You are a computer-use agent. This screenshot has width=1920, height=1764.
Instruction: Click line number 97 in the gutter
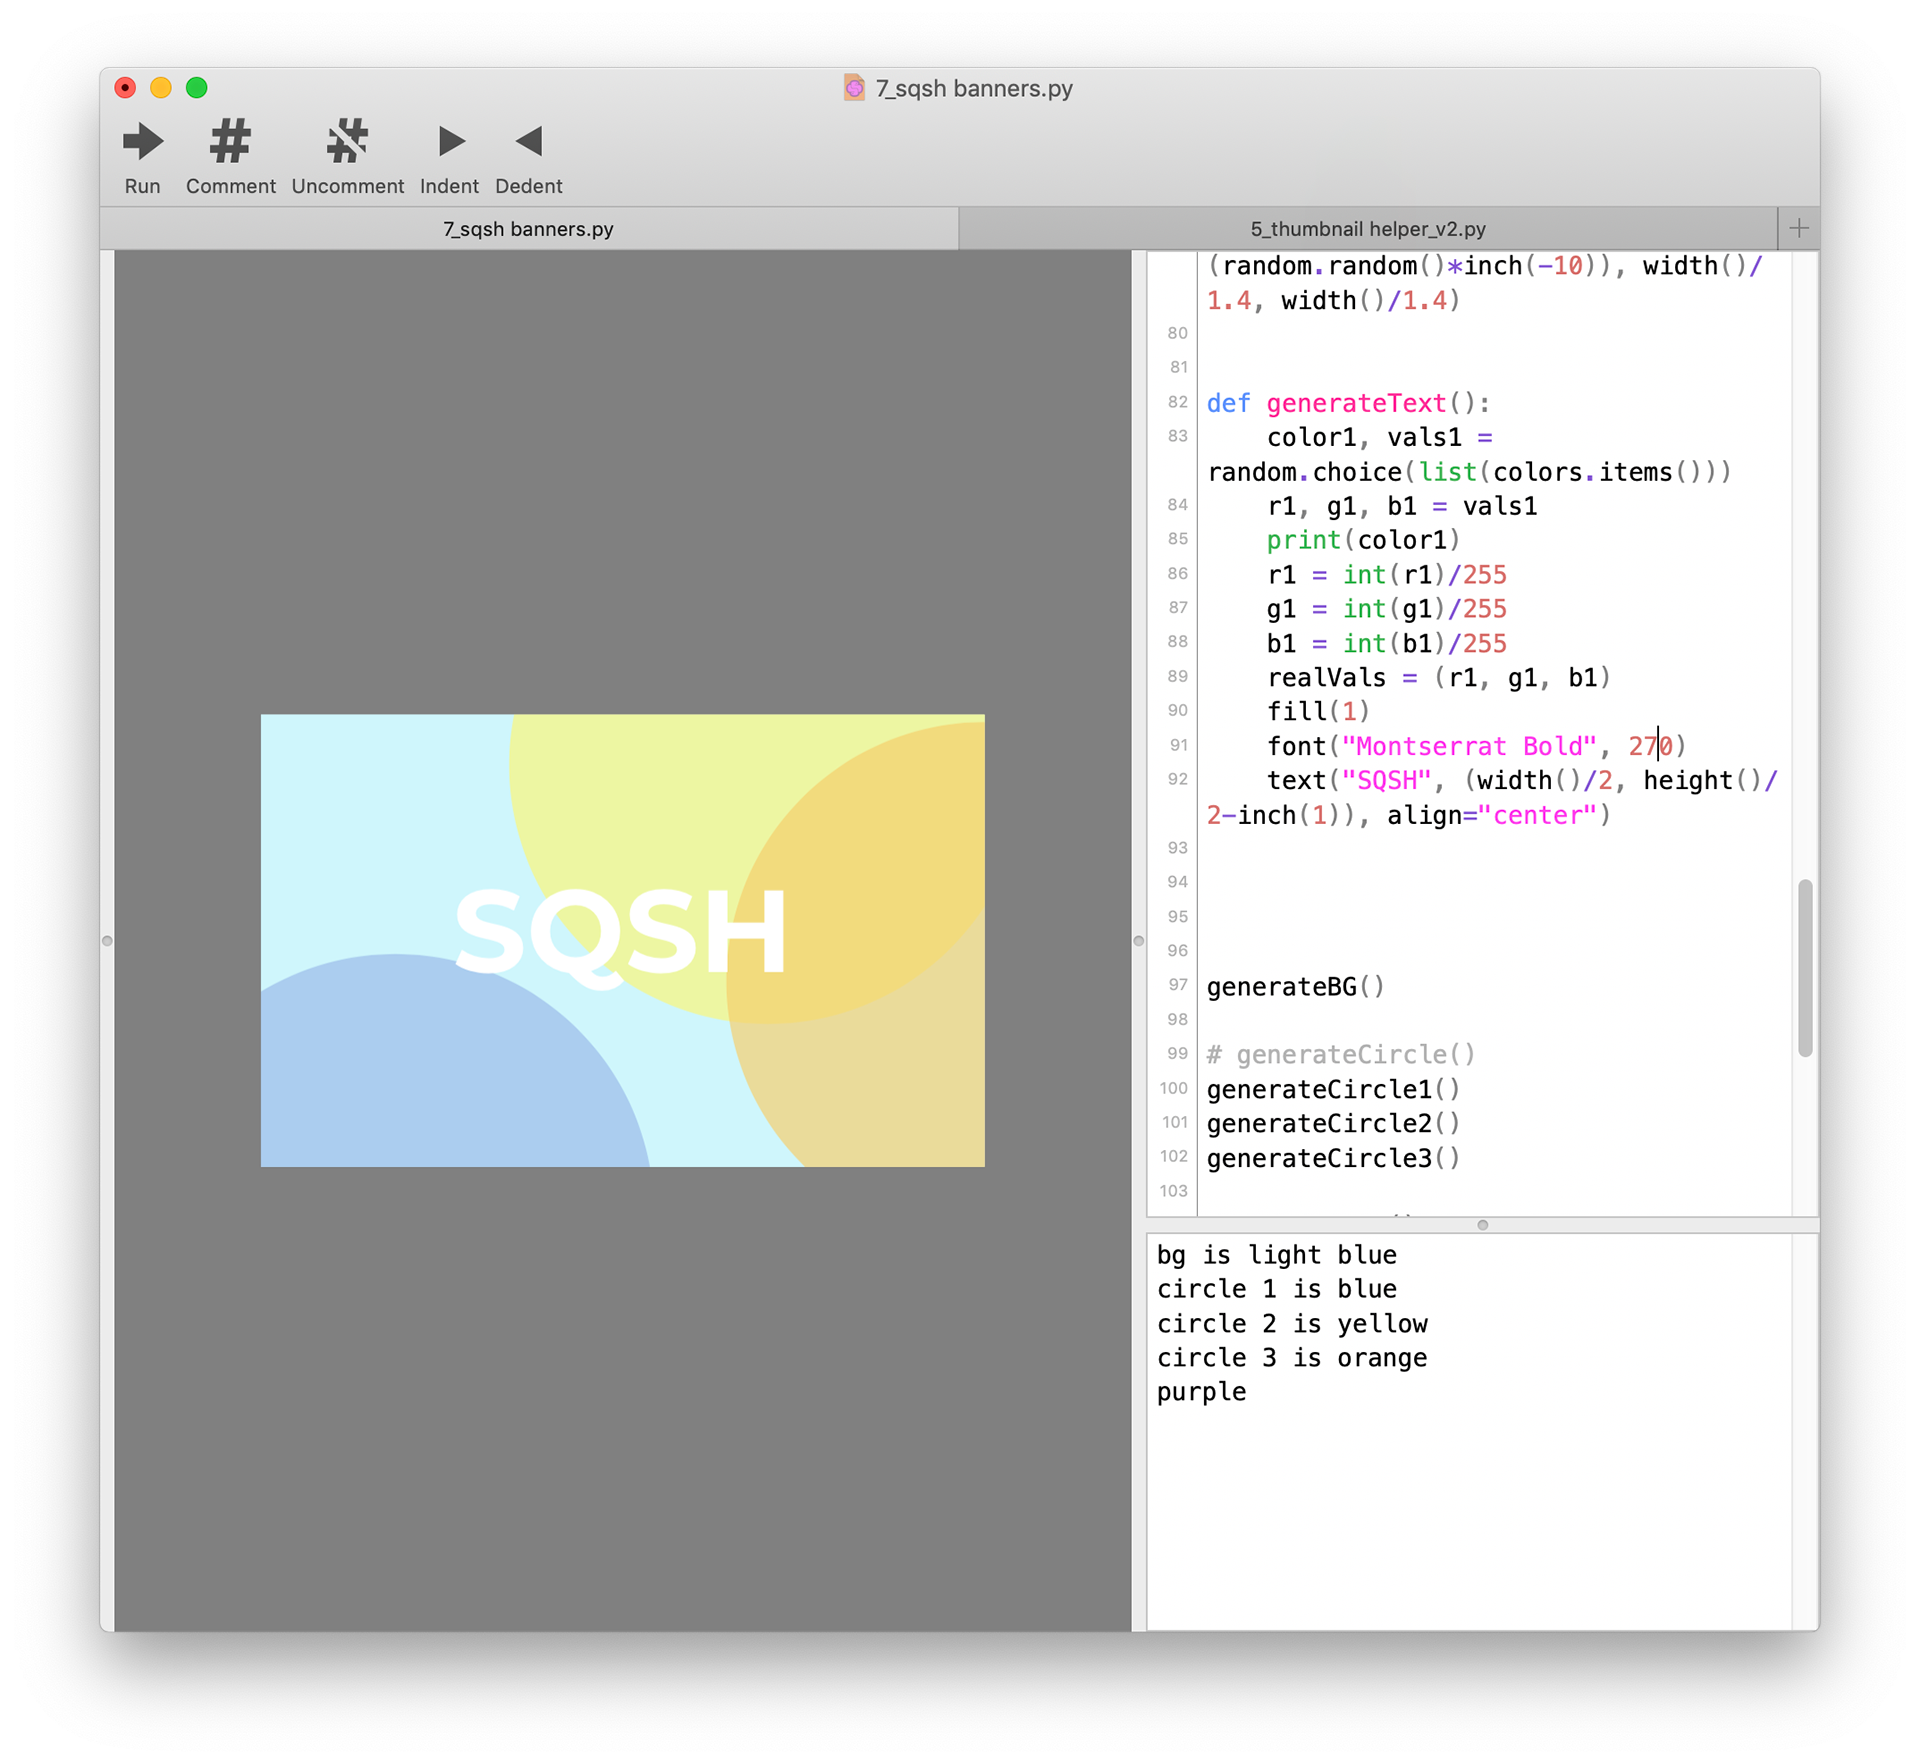coord(1178,985)
